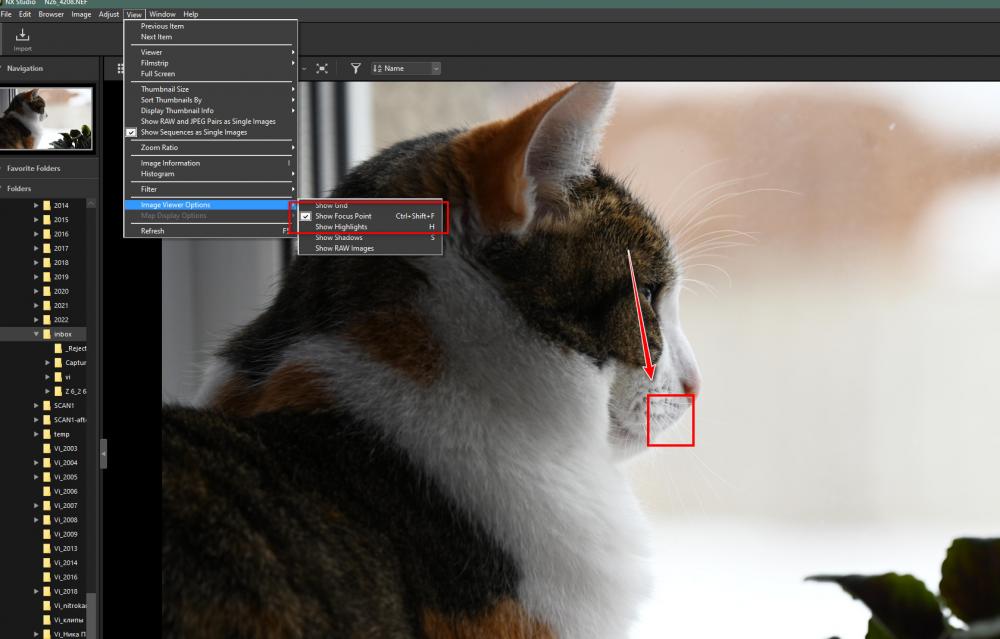Open the Histogram submenu
This screenshot has width=1000, height=639.
[210, 174]
